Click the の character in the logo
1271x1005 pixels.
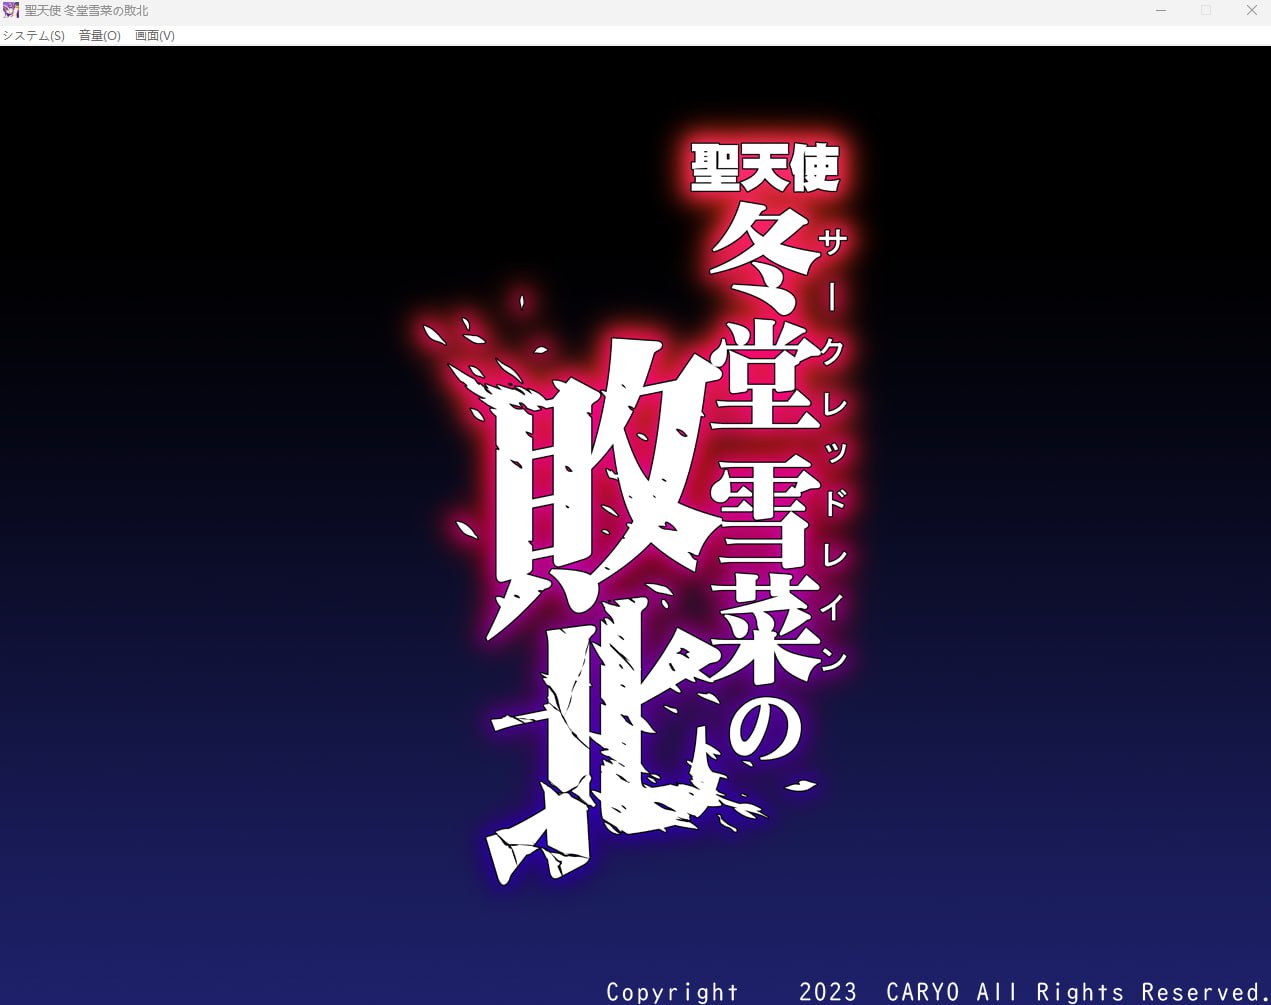pyautogui.click(x=765, y=730)
